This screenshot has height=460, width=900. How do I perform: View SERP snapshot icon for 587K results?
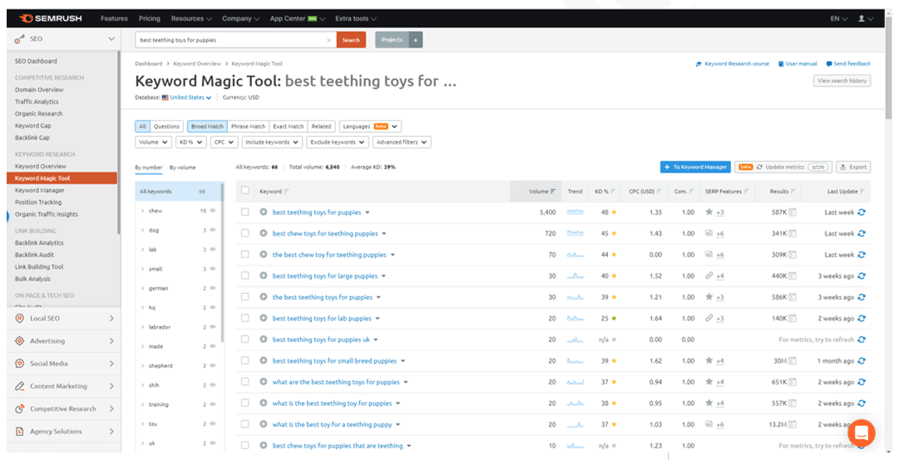[793, 212]
